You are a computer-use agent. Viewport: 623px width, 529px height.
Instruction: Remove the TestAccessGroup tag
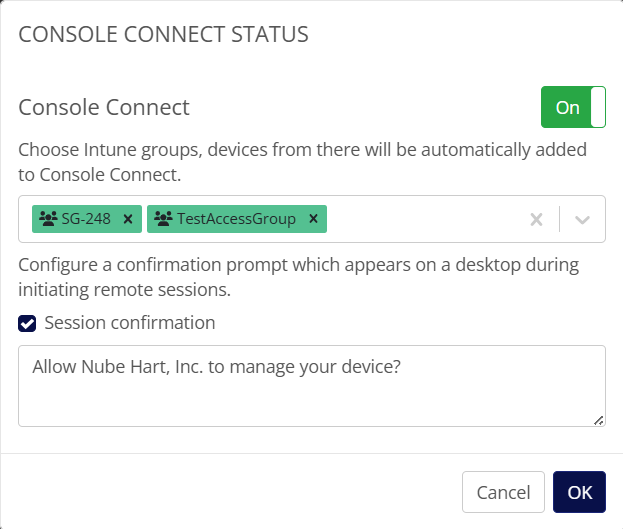313,219
